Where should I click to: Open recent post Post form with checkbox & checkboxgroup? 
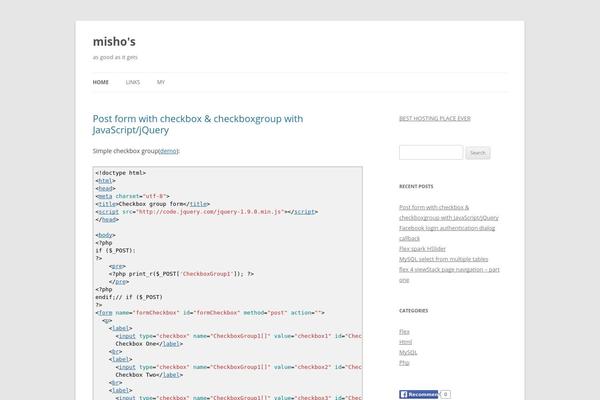coord(448,212)
